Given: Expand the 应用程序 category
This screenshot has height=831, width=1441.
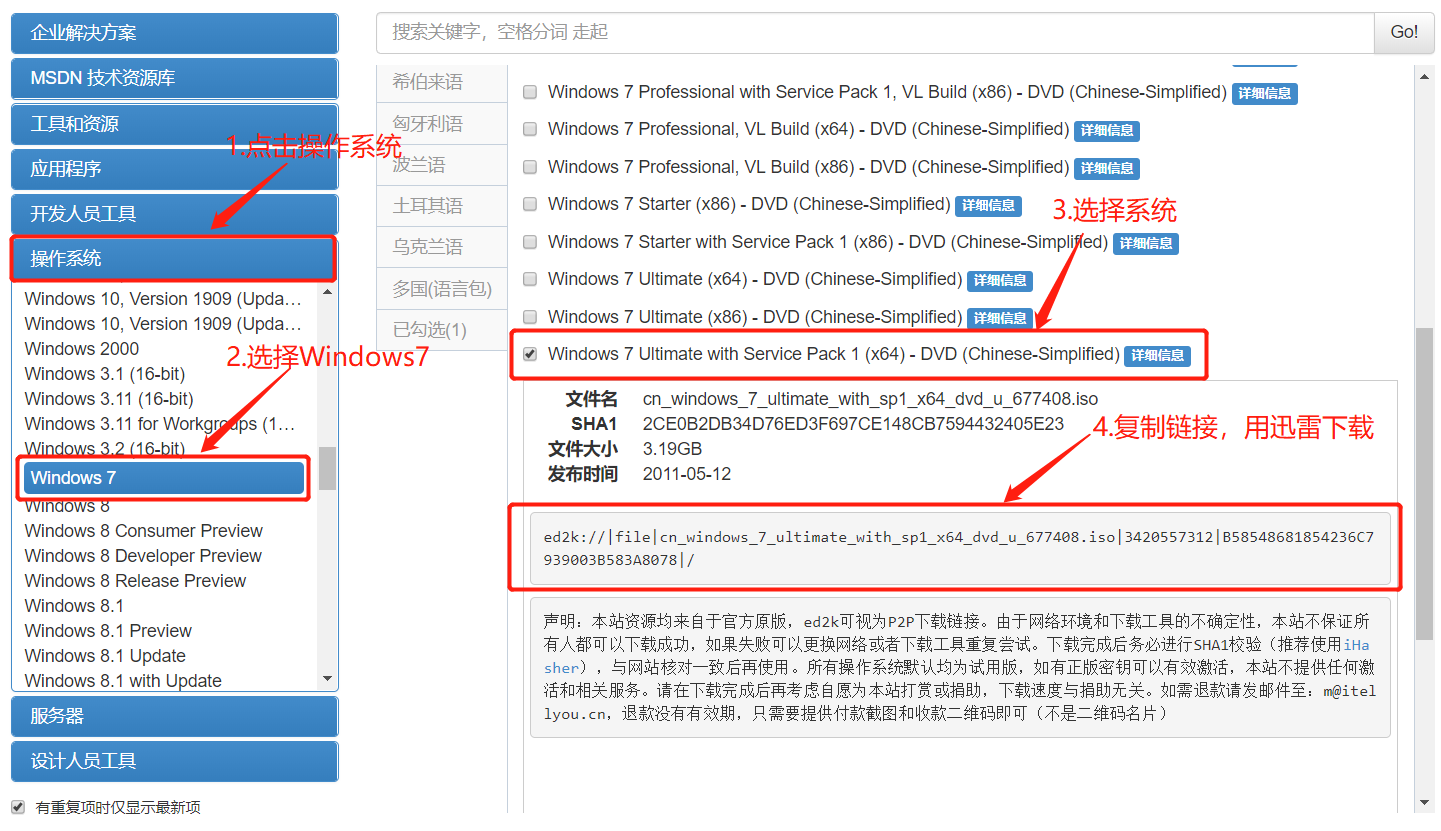Looking at the screenshot, I should (174, 169).
